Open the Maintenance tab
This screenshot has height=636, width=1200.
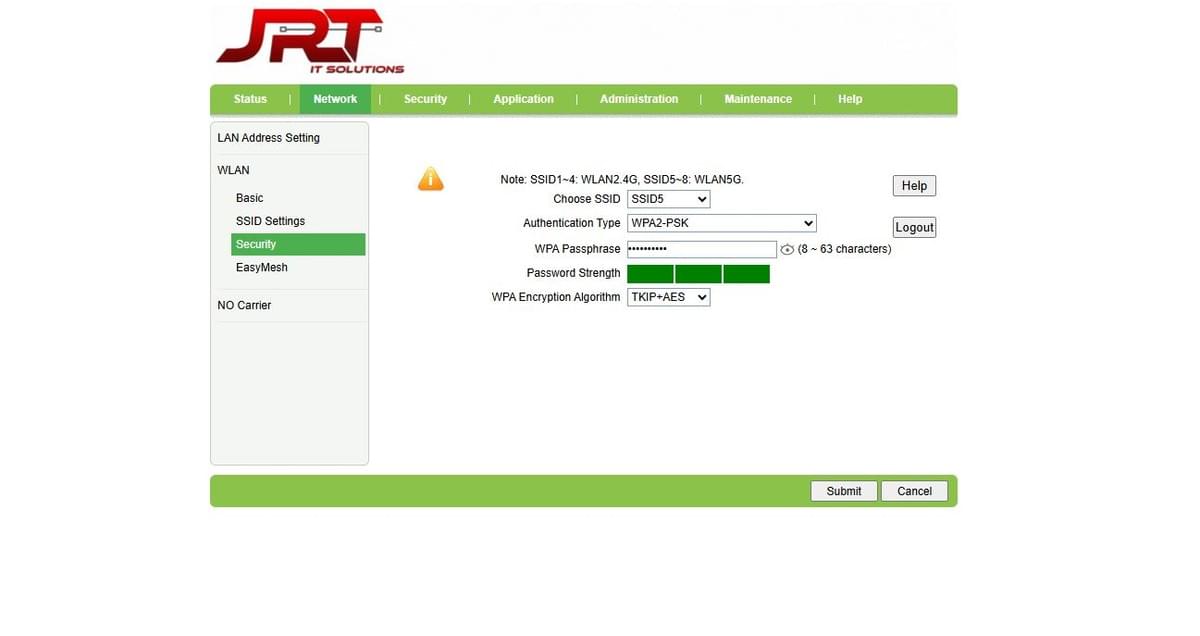[758, 99]
